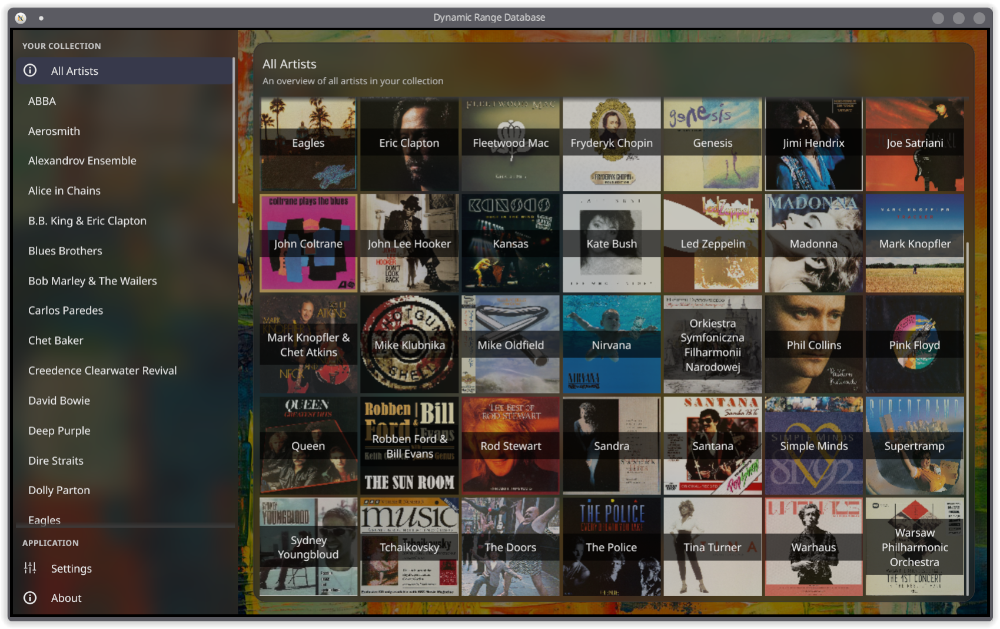
Task: Open Settings in the Application section
Action: (124, 568)
